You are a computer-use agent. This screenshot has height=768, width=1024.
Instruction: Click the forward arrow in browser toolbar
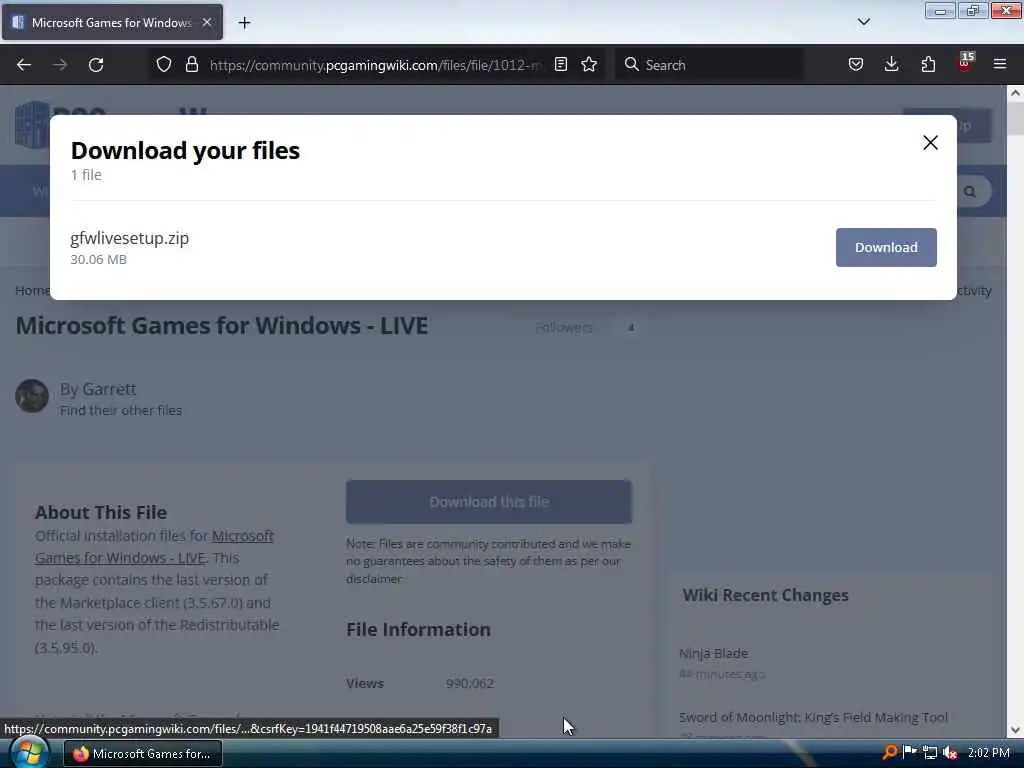(60, 65)
